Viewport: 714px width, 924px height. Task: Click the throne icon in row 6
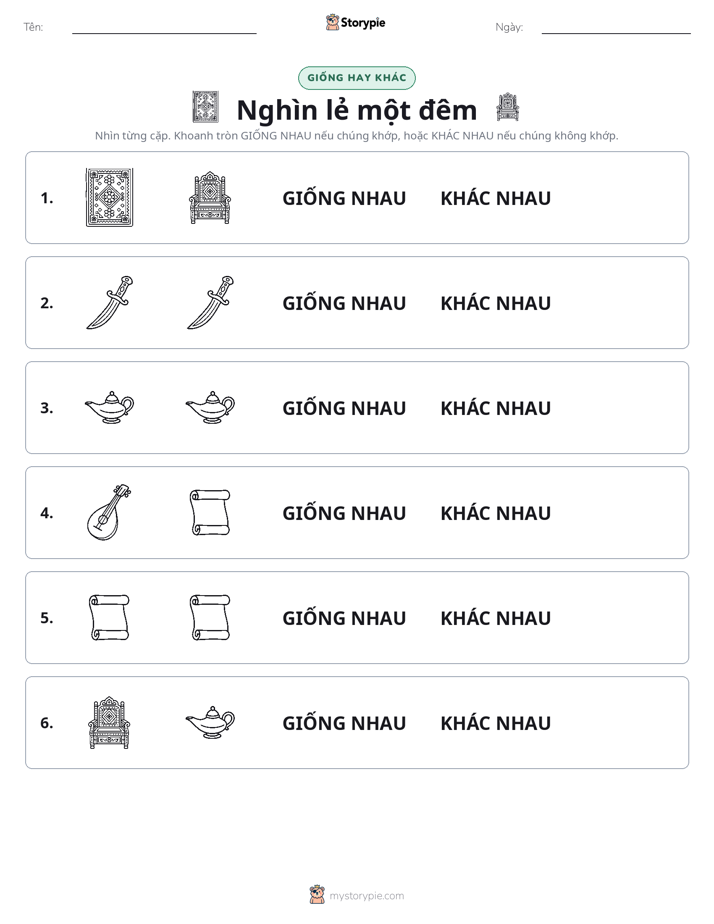(109, 722)
